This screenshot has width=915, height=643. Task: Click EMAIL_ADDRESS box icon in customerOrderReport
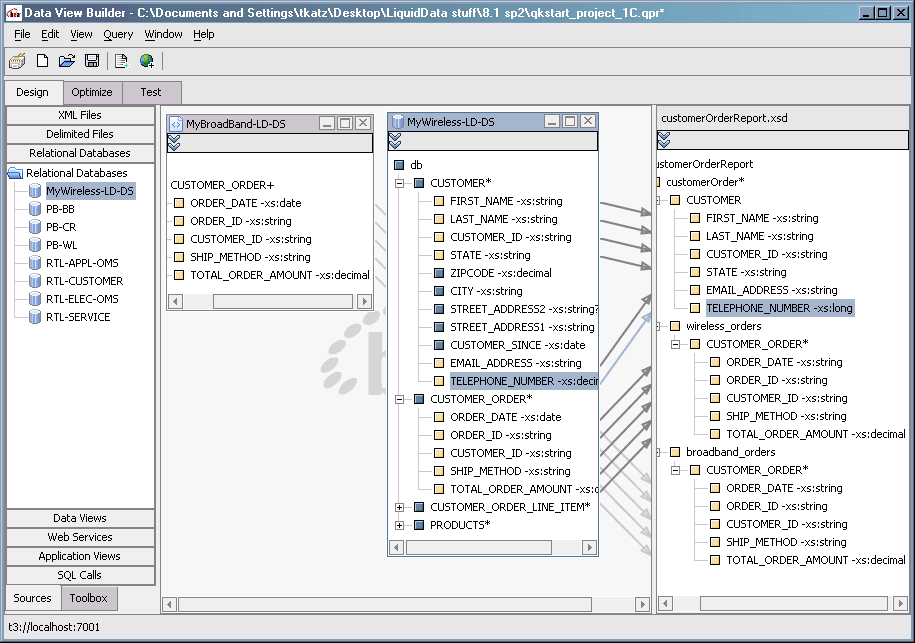[x=695, y=290]
